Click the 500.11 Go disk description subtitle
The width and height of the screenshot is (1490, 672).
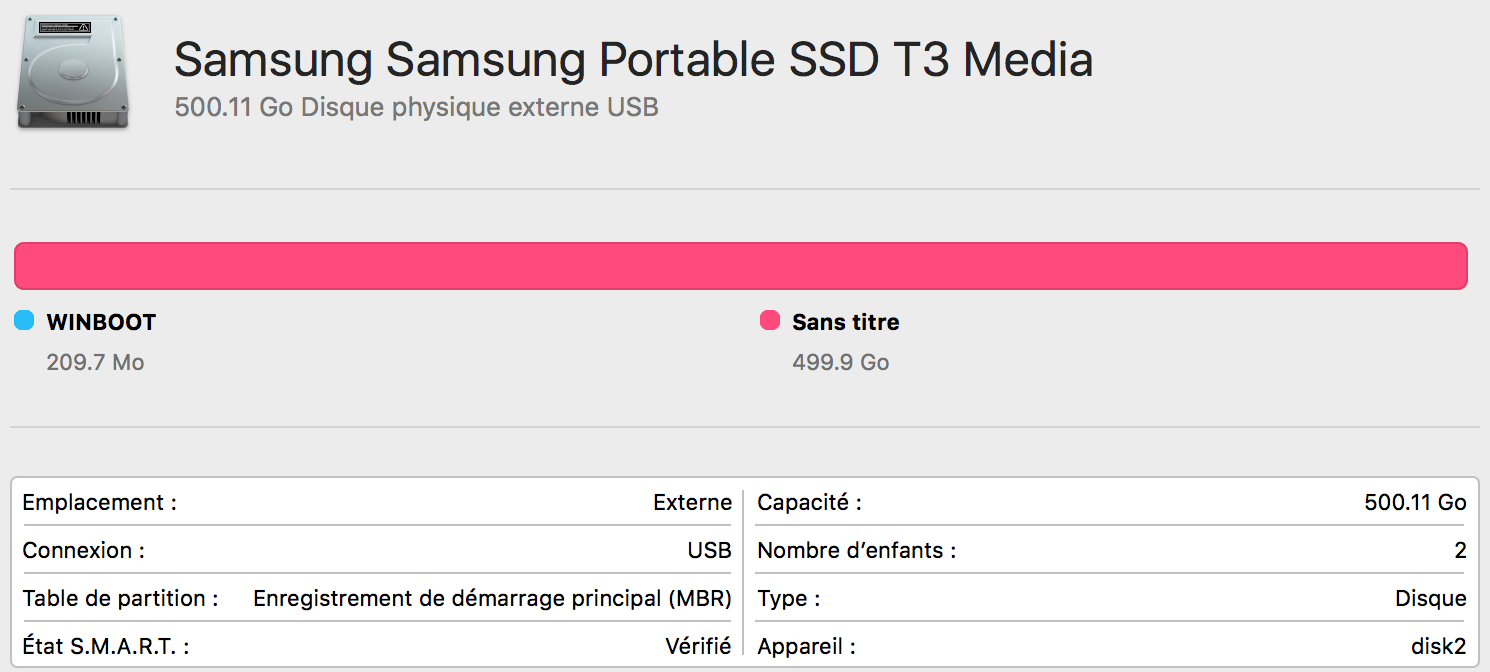coord(416,107)
